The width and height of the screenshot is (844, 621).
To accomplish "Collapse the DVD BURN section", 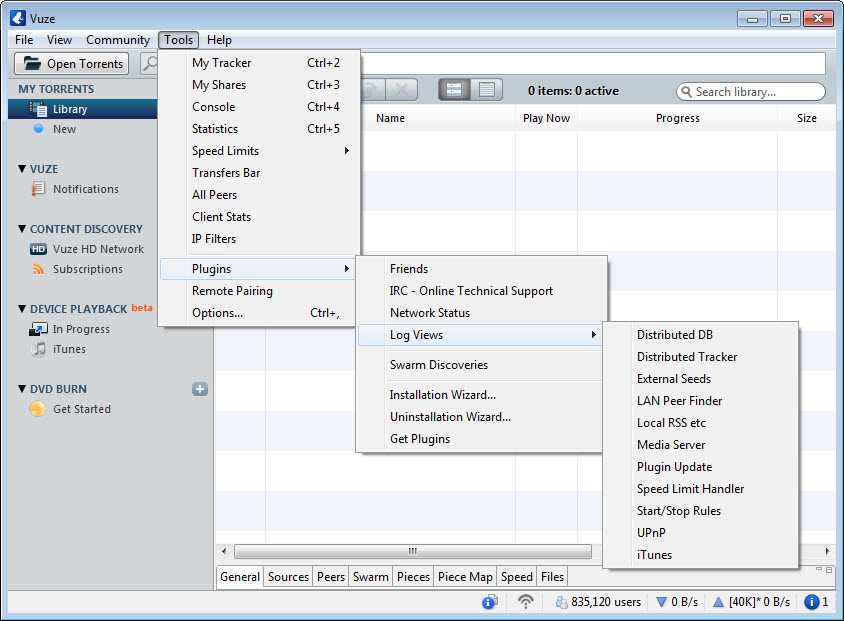I will point(22,389).
